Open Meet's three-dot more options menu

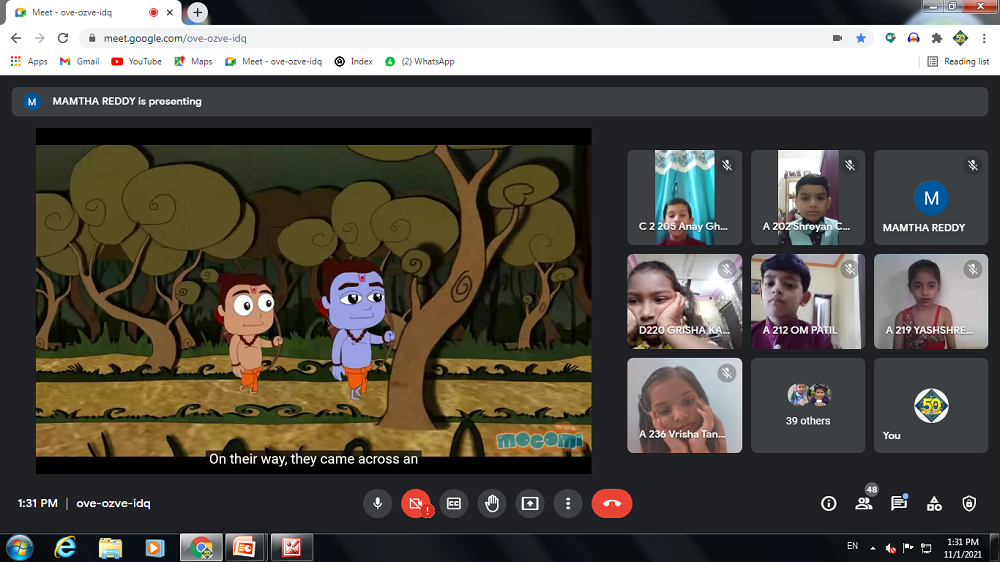[567, 504]
